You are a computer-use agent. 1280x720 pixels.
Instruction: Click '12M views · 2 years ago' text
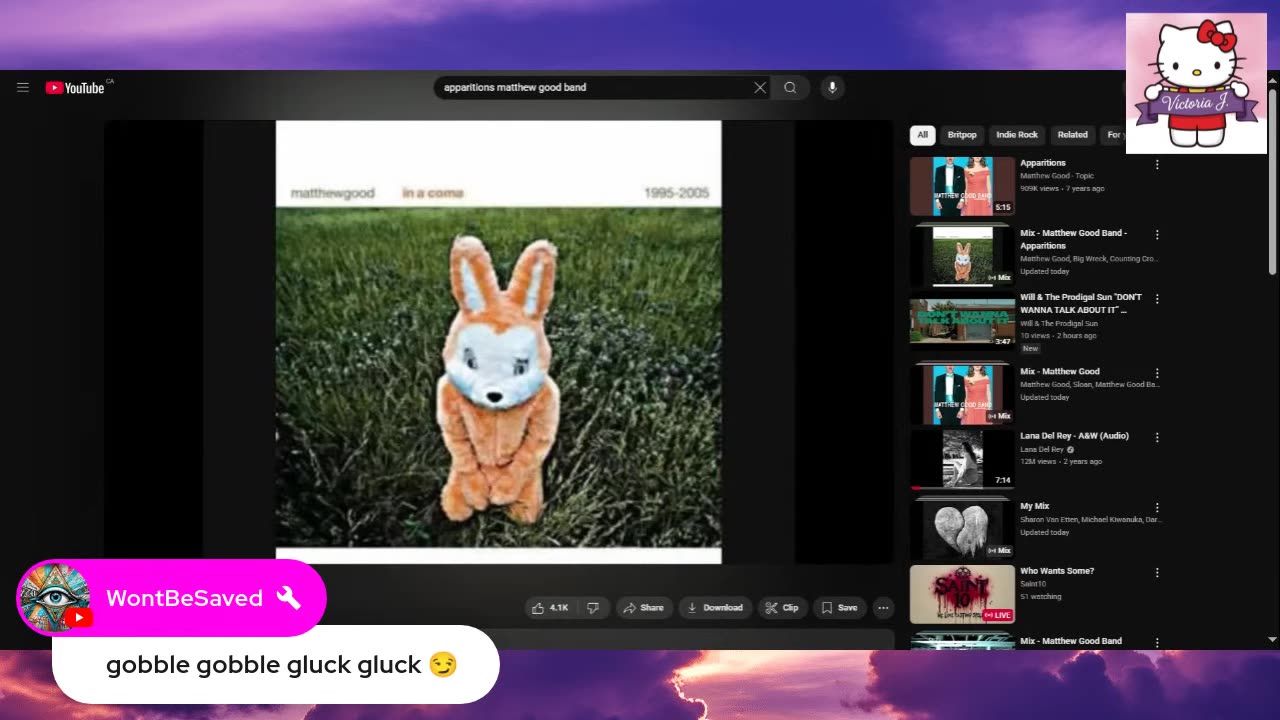point(1061,461)
